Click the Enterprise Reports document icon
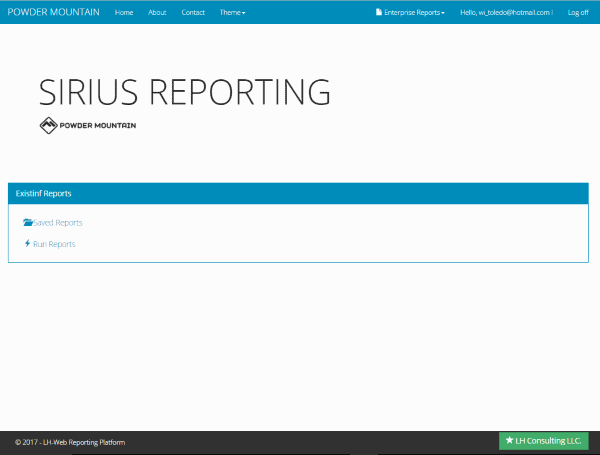This screenshot has width=600, height=455. [379, 12]
